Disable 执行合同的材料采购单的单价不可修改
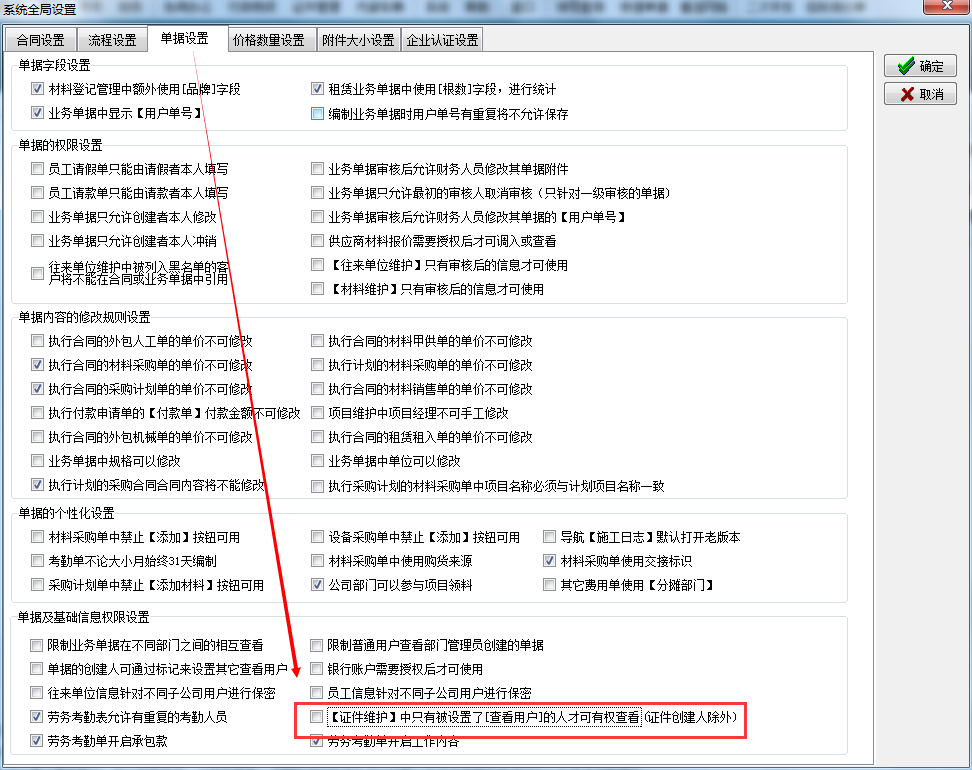This screenshot has height=770, width=972. pos(38,365)
